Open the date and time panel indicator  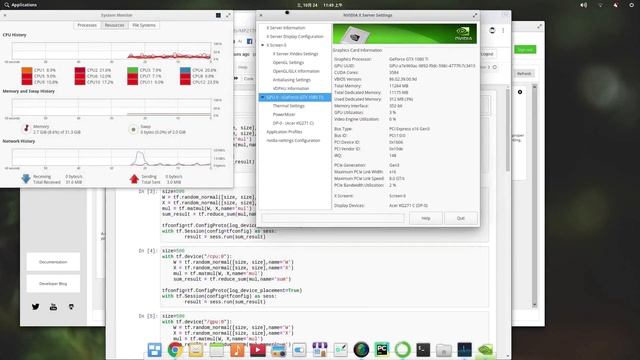click(x=320, y=5)
